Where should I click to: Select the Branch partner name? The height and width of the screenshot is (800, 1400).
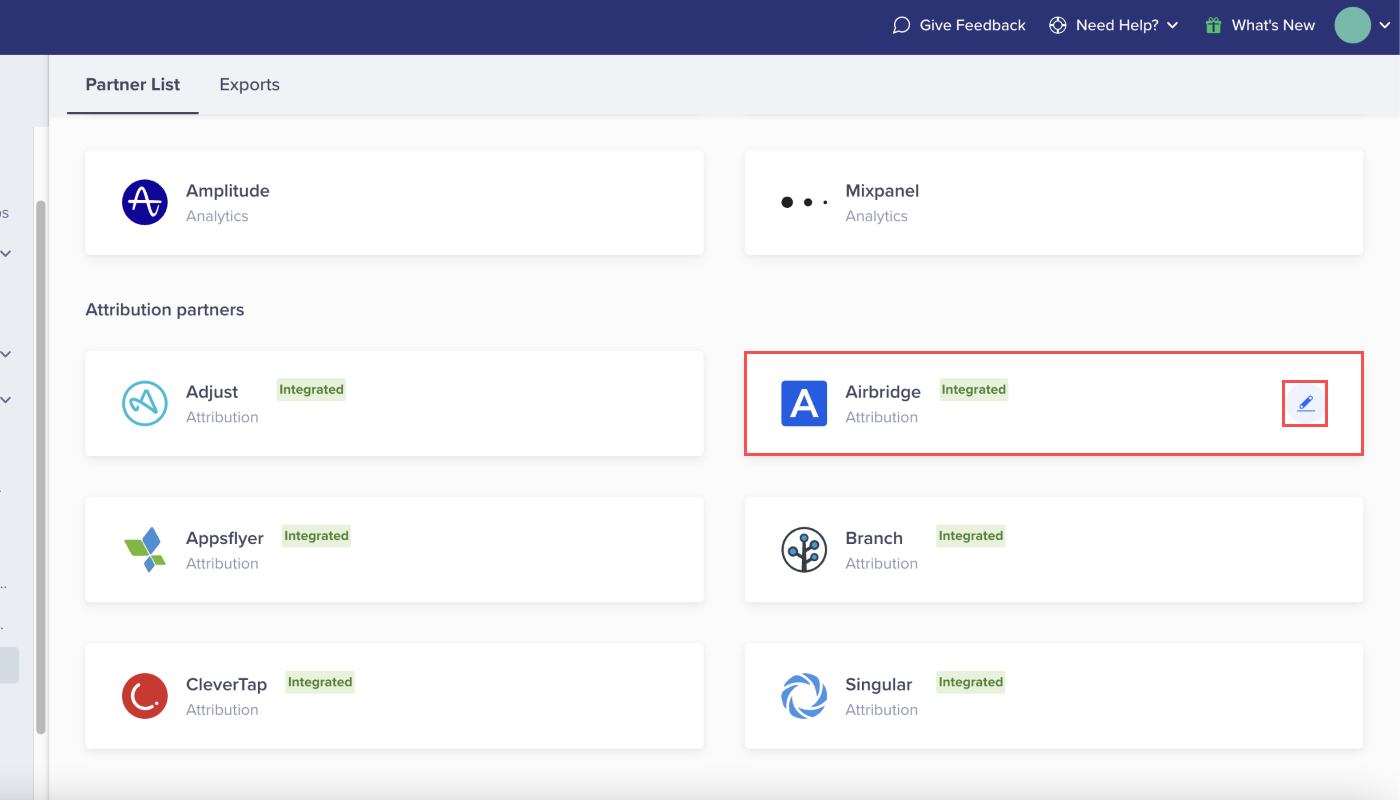click(874, 538)
